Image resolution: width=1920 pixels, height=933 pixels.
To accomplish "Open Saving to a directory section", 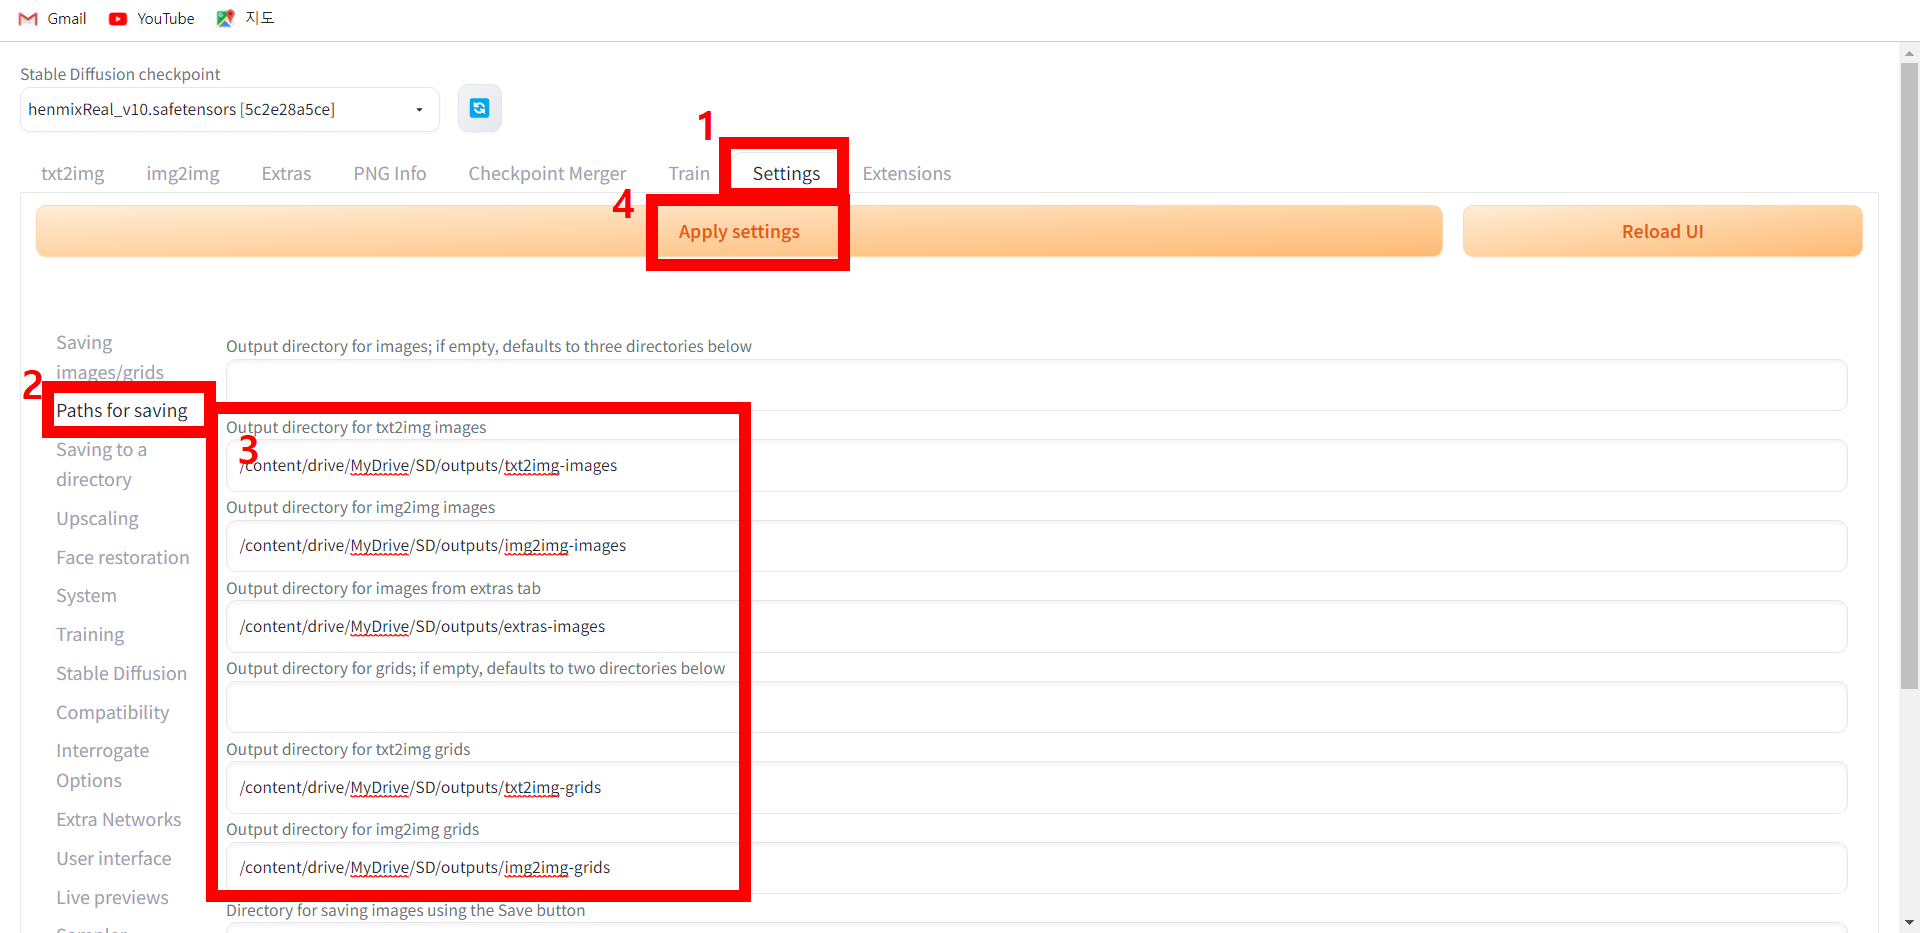I will [102, 464].
